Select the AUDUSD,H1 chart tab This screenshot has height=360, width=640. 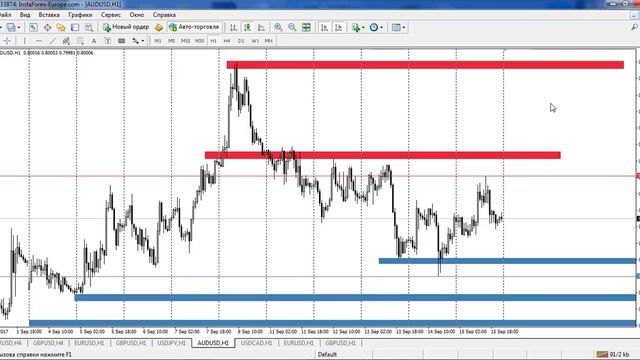tap(213, 343)
